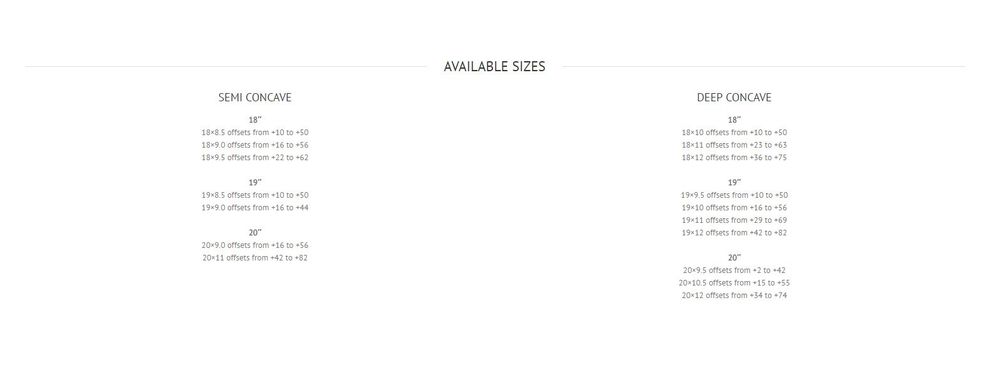
Task: Click 20x11 offsets +42 to +82 line
Action: click(255, 258)
